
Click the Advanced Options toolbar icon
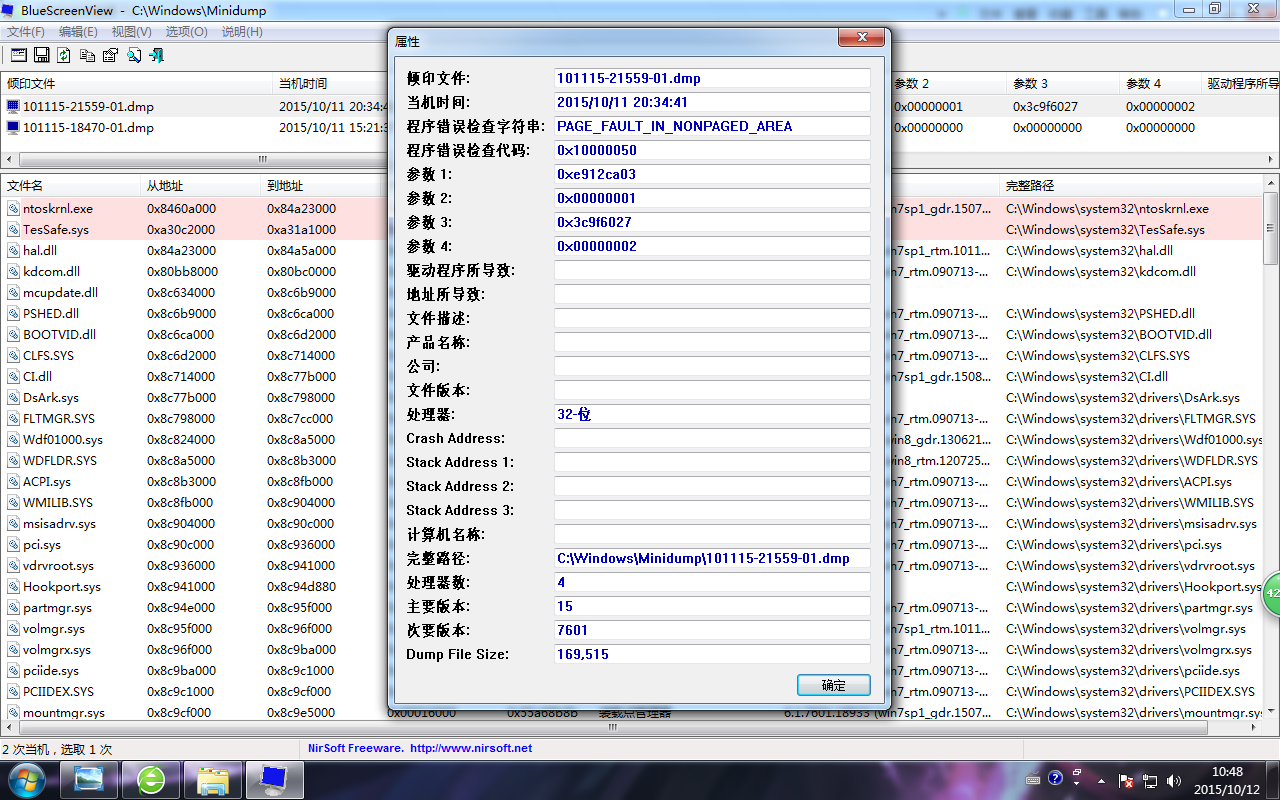point(18,55)
